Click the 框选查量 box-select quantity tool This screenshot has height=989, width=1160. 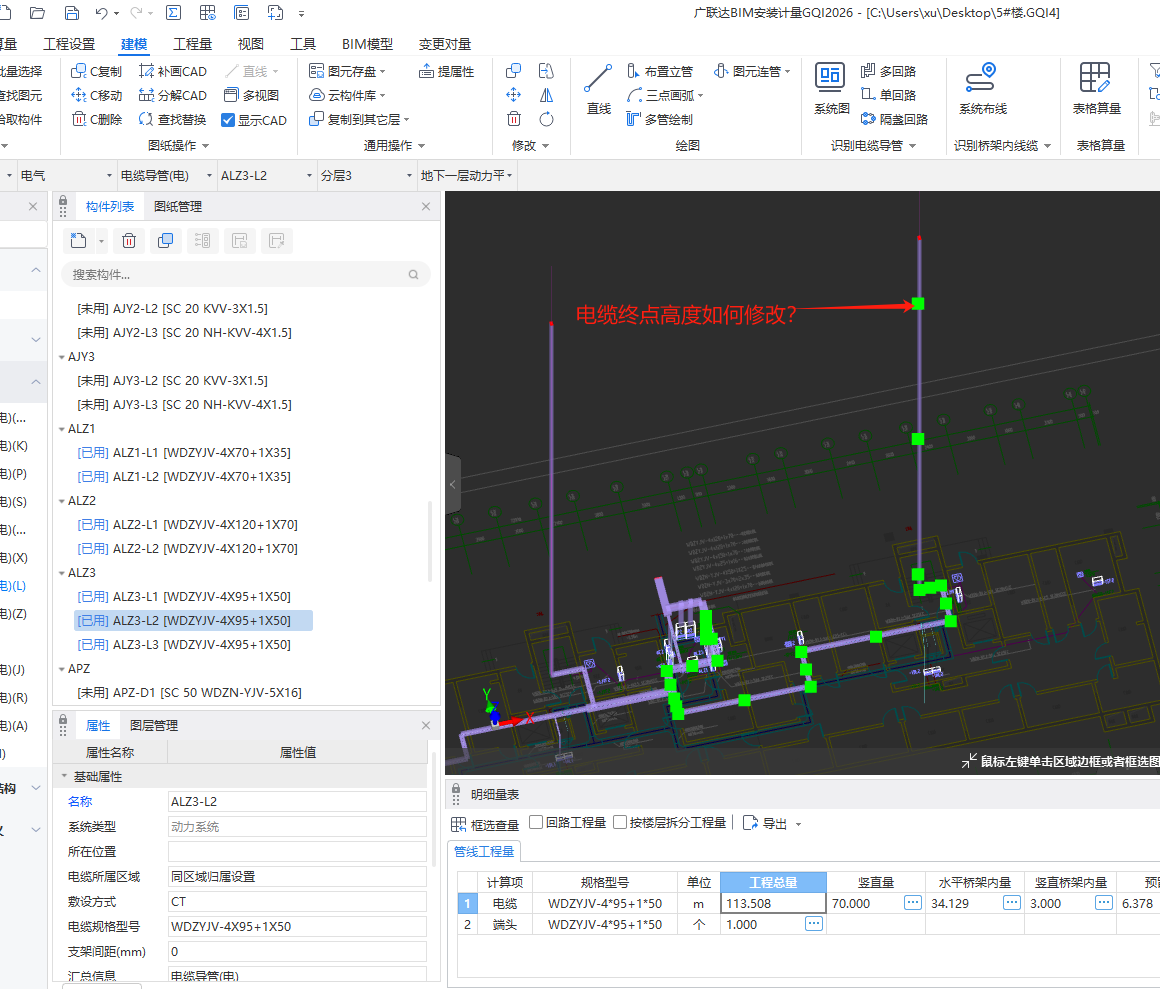coord(485,823)
